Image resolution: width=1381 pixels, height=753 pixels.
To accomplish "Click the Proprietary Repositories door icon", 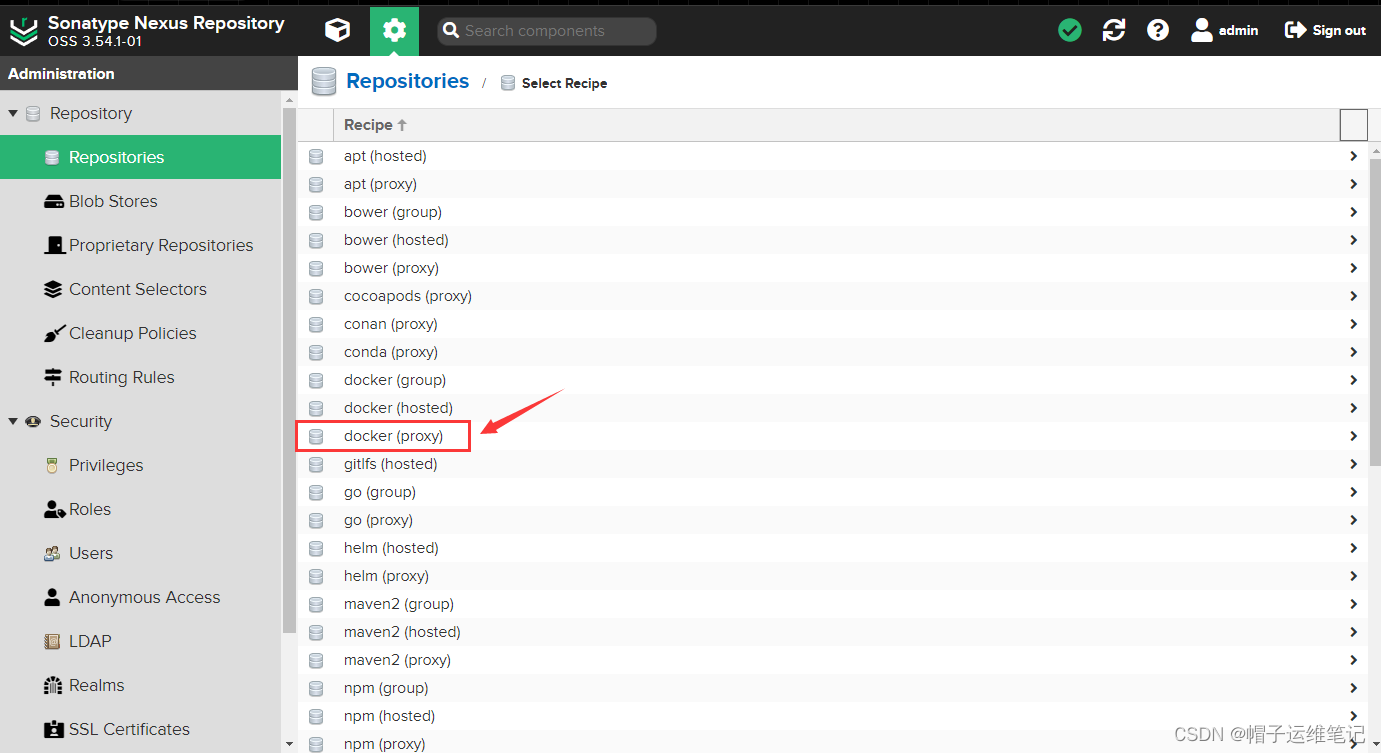I will coord(53,245).
